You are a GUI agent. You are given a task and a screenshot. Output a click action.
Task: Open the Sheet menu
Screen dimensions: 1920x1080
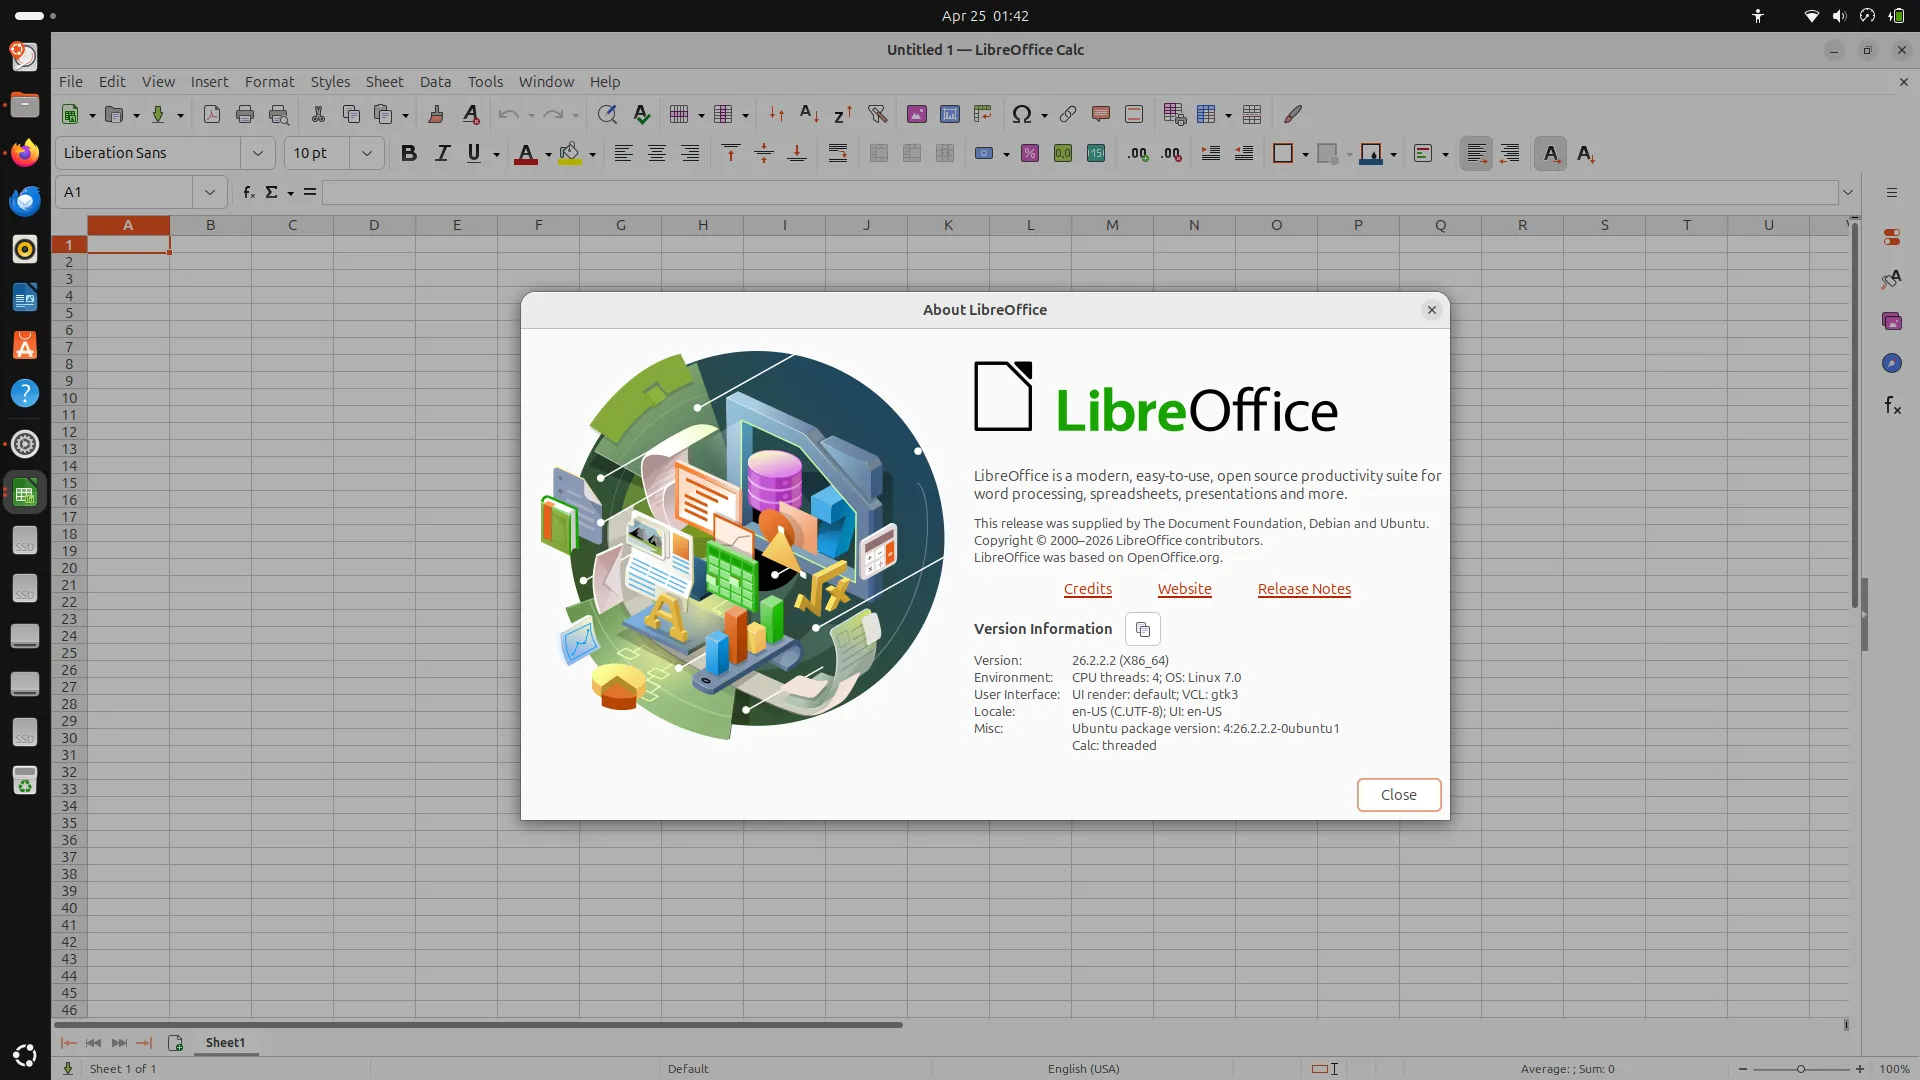point(384,82)
